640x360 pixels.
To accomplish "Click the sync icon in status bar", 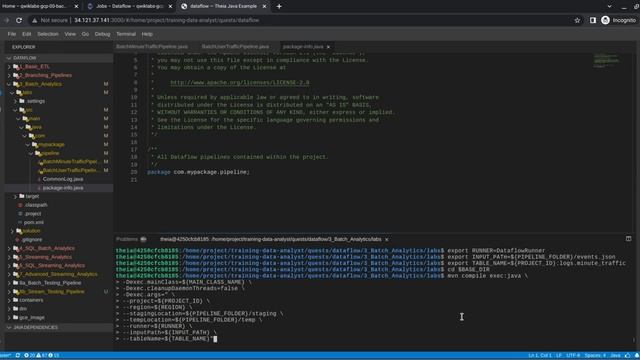I will 18,356.
